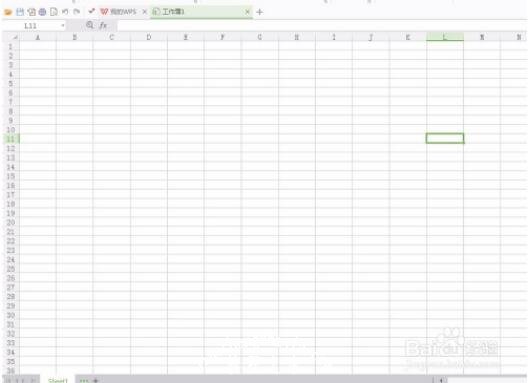Select row 20 header
This screenshot has width=528, height=383.
point(11,222)
